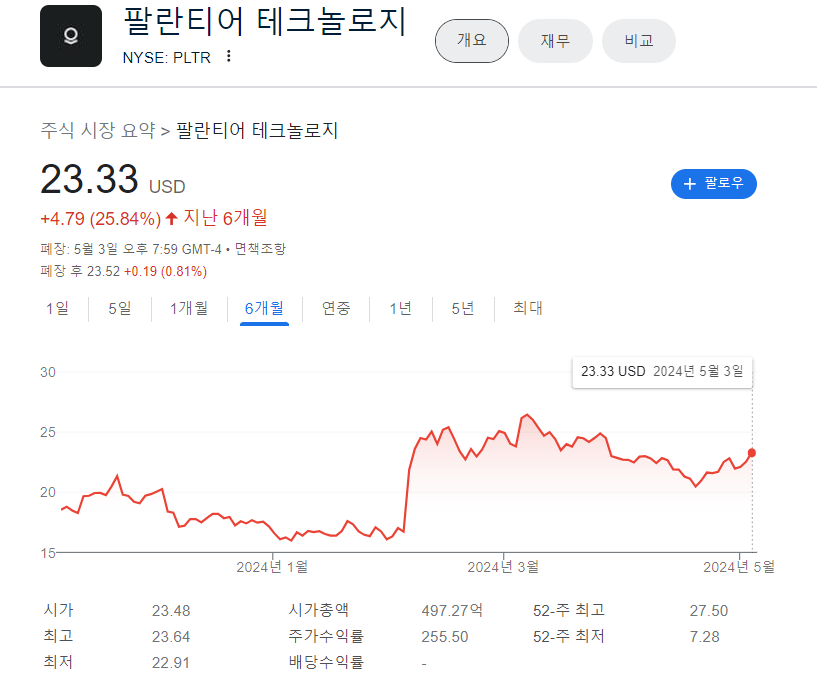
Task: Click the 23.33 USD chart tooltip
Action: pos(662,372)
